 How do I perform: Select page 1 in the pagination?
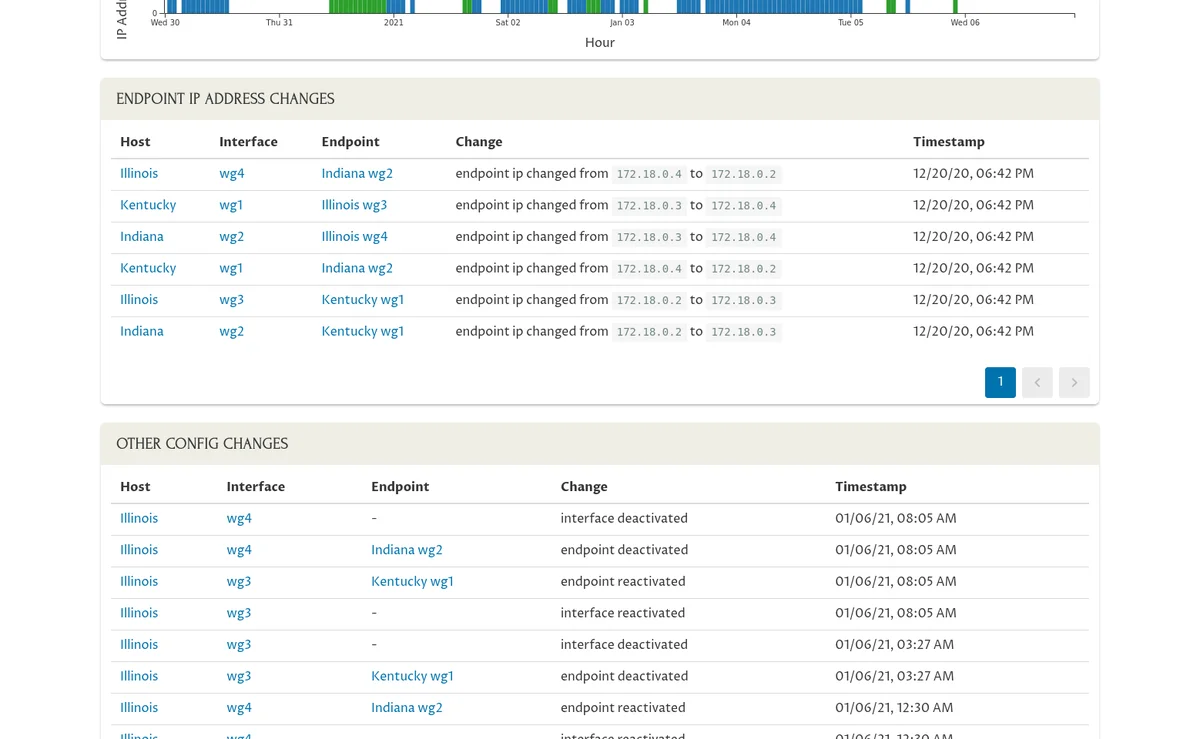tap(1000, 383)
